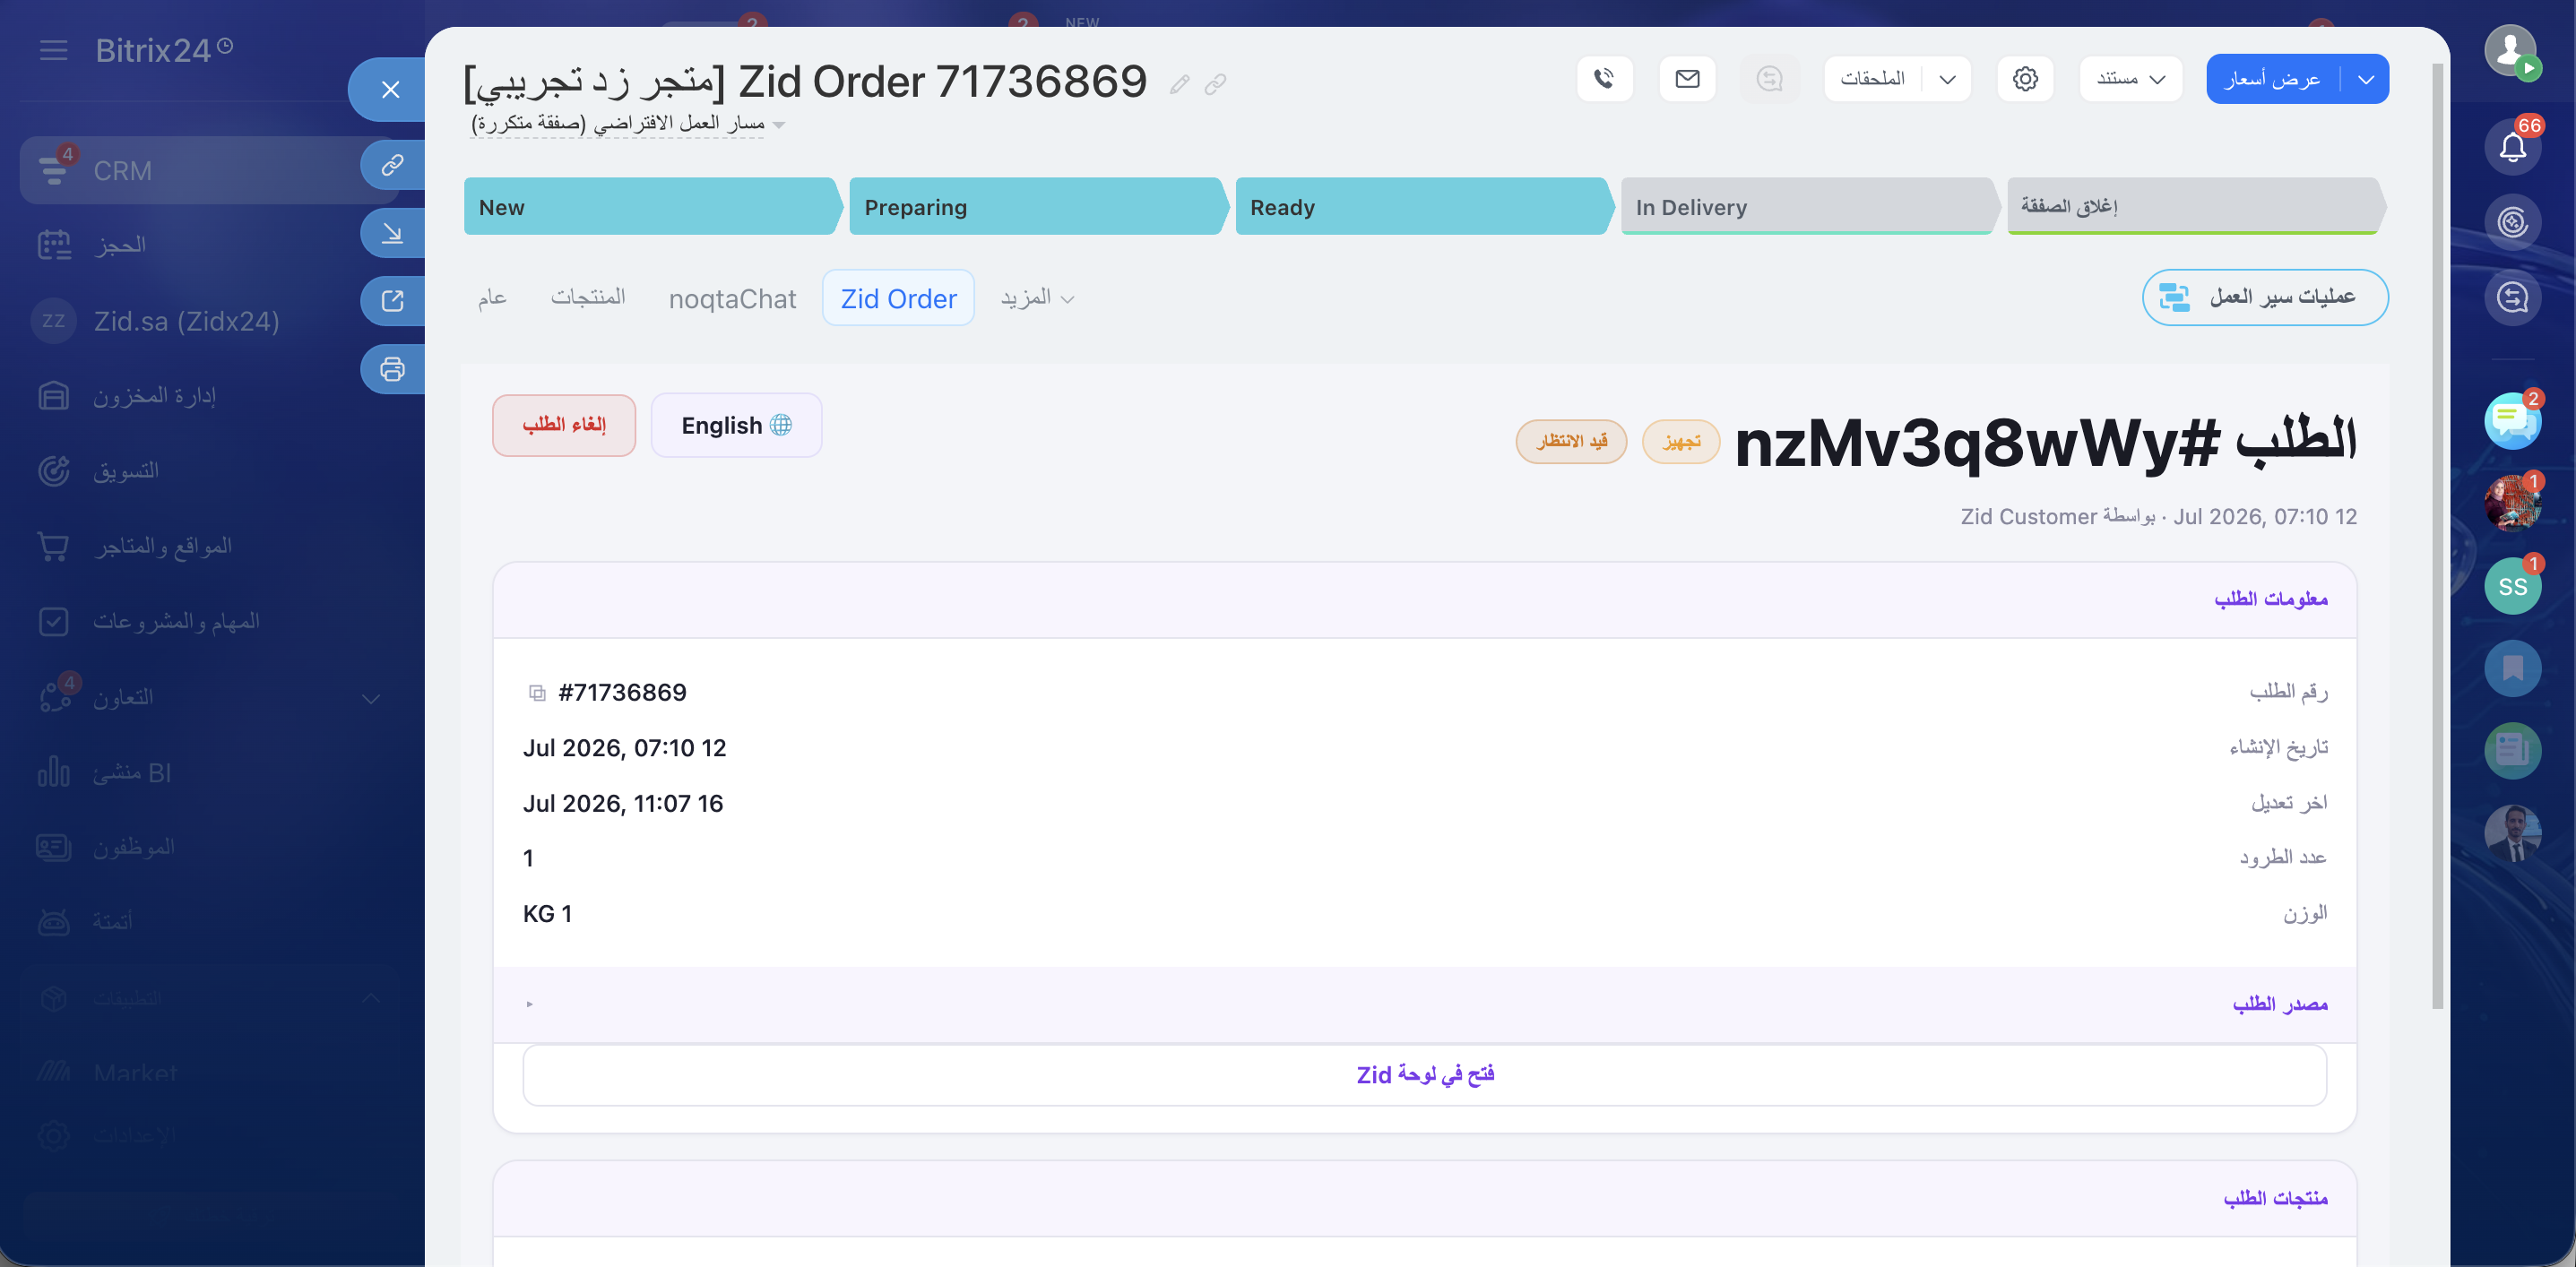Open the الملحقات dropdown

pyautogui.click(x=1897, y=79)
